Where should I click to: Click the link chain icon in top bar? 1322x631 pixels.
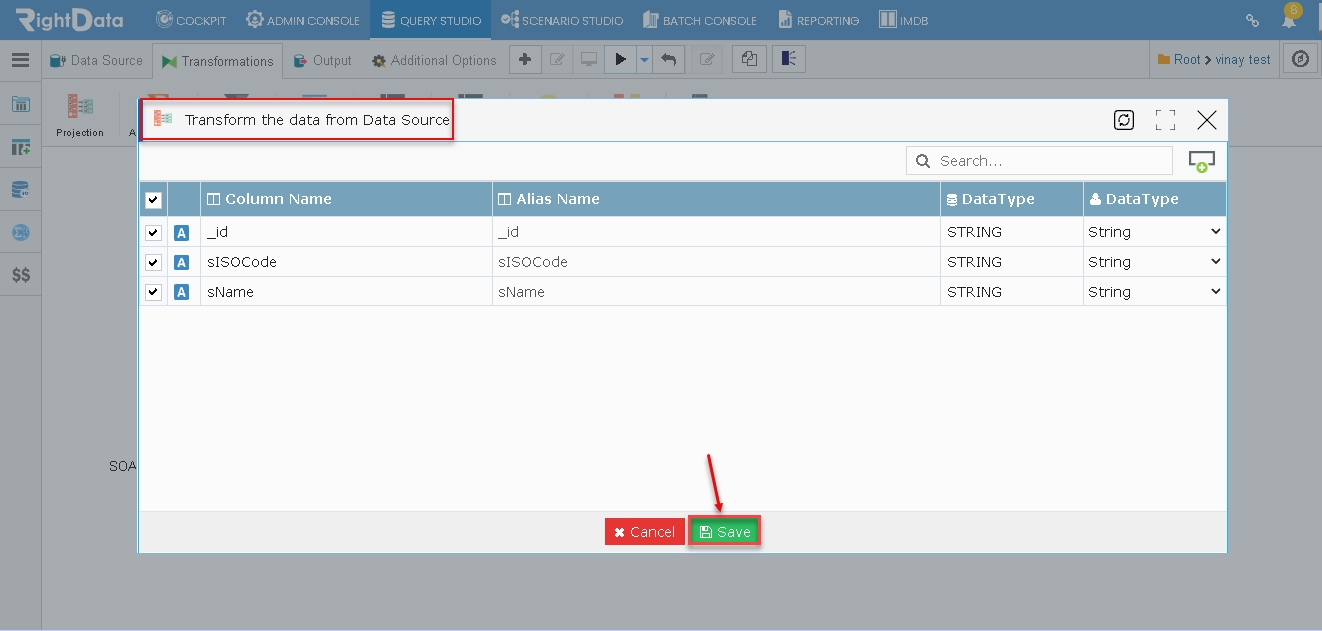pyautogui.click(x=1252, y=20)
